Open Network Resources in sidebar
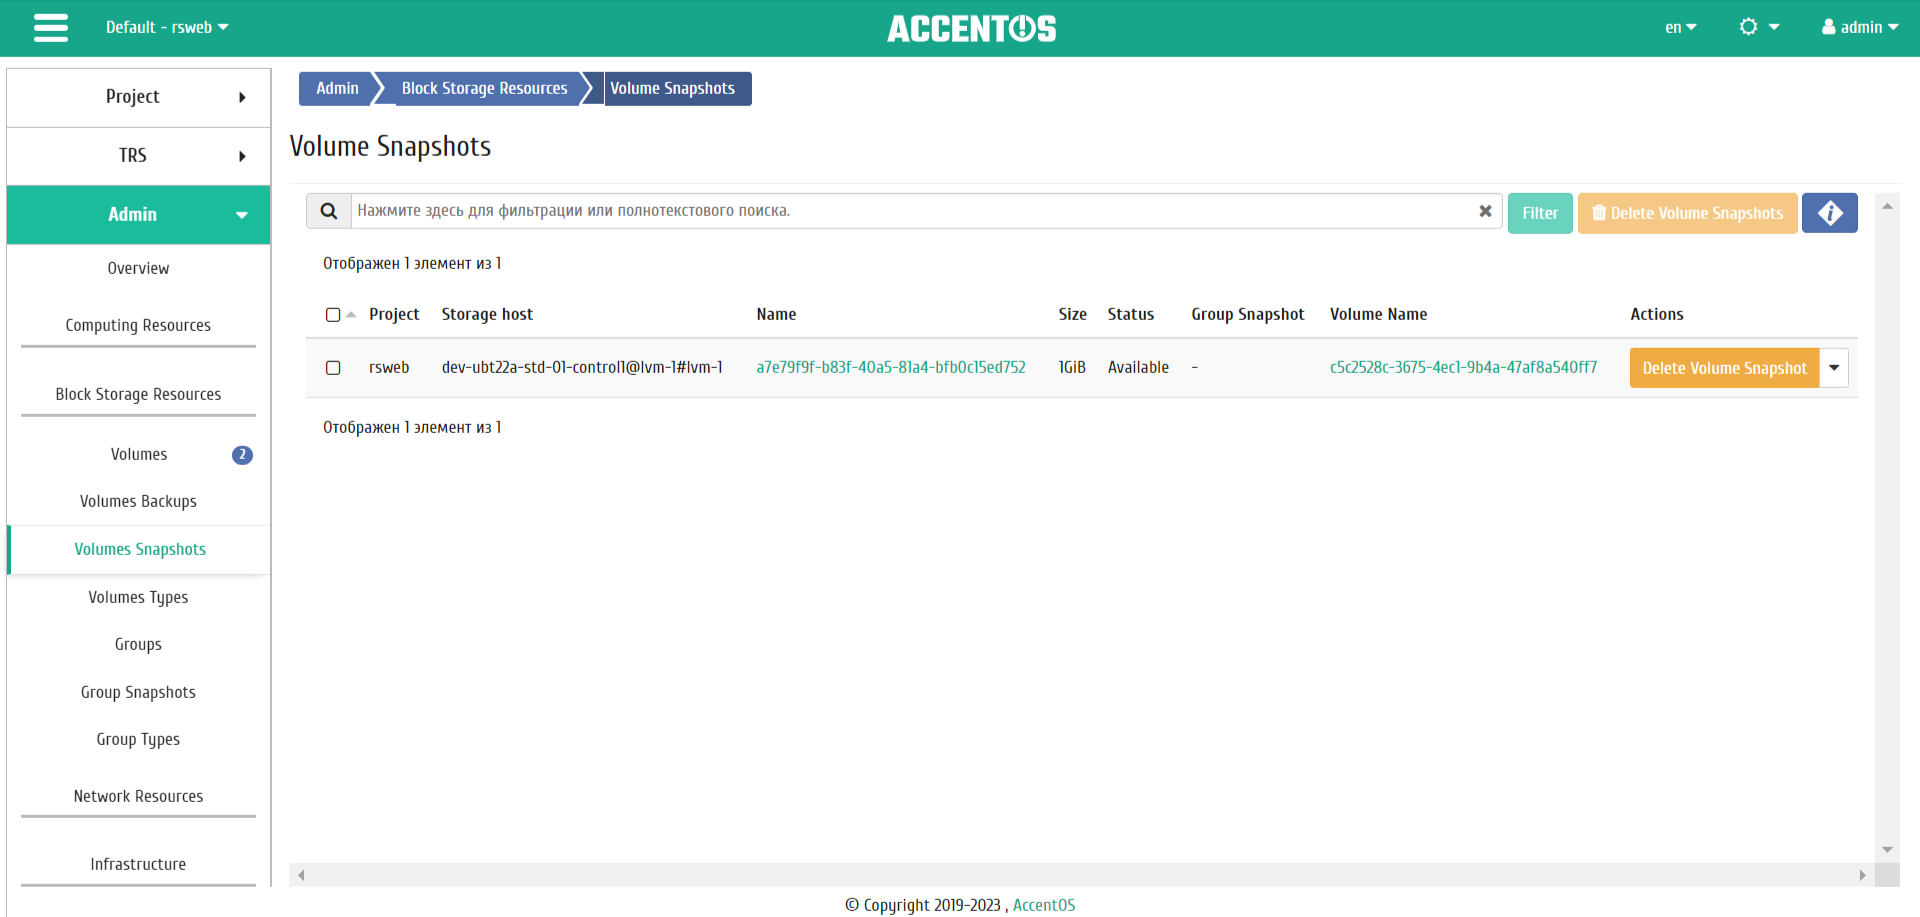The height and width of the screenshot is (917, 1920). point(138,796)
